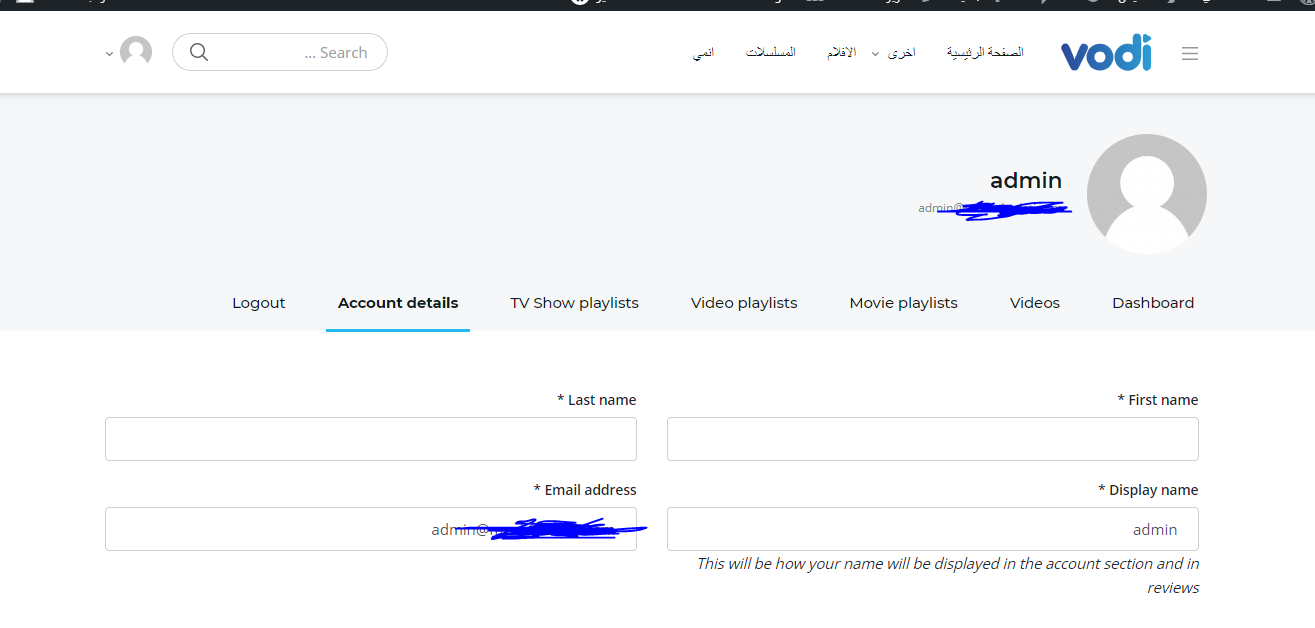1315x628 pixels.
Task: Expand the chevron beside header avatar
Action: (109, 54)
